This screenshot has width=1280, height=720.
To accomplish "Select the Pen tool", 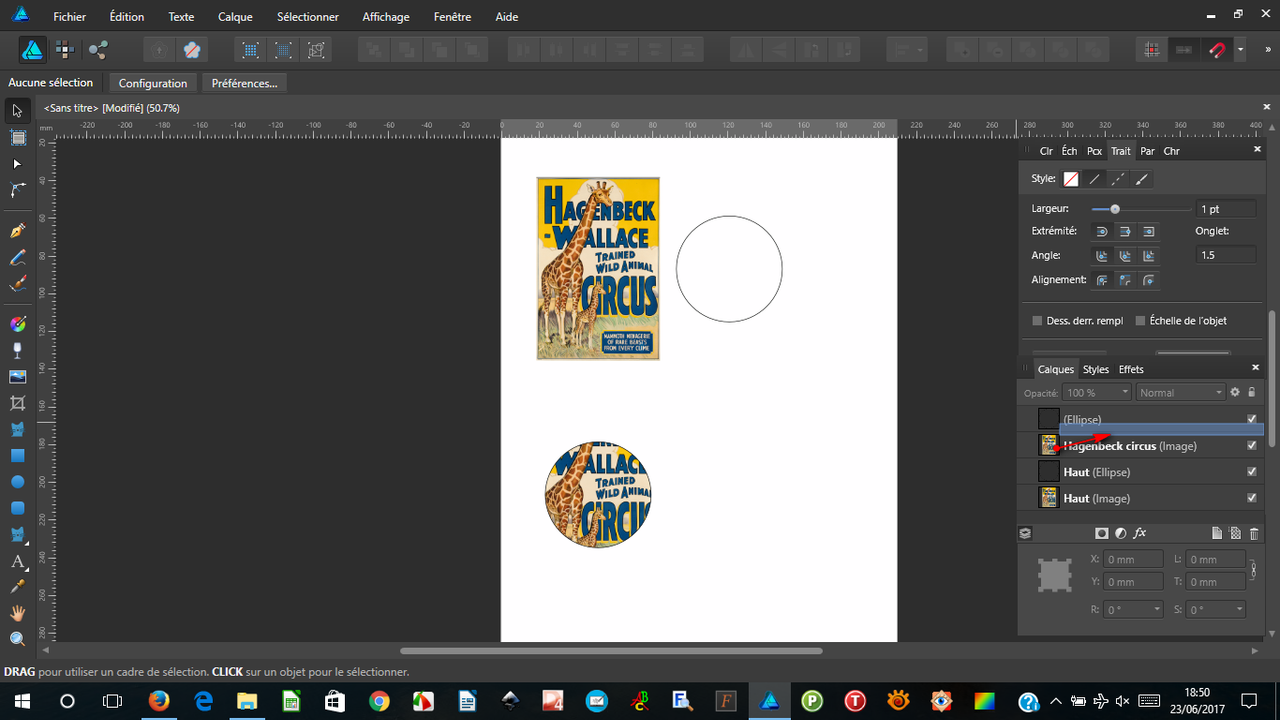I will click(17, 231).
